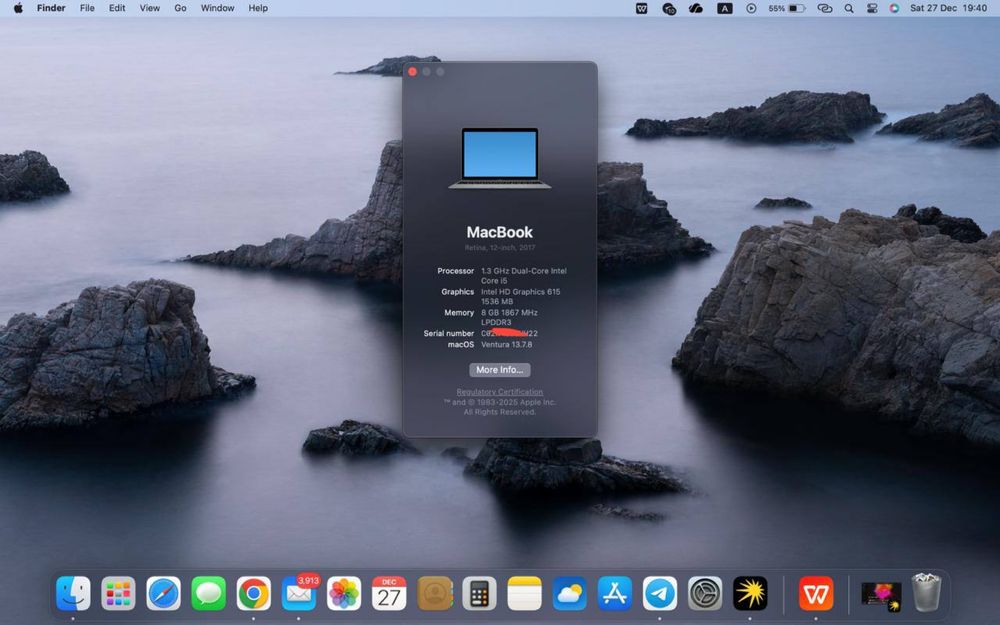This screenshot has width=1000, height=625.
Task: Open the Regulatory Certification link
Action: (499, 392)
